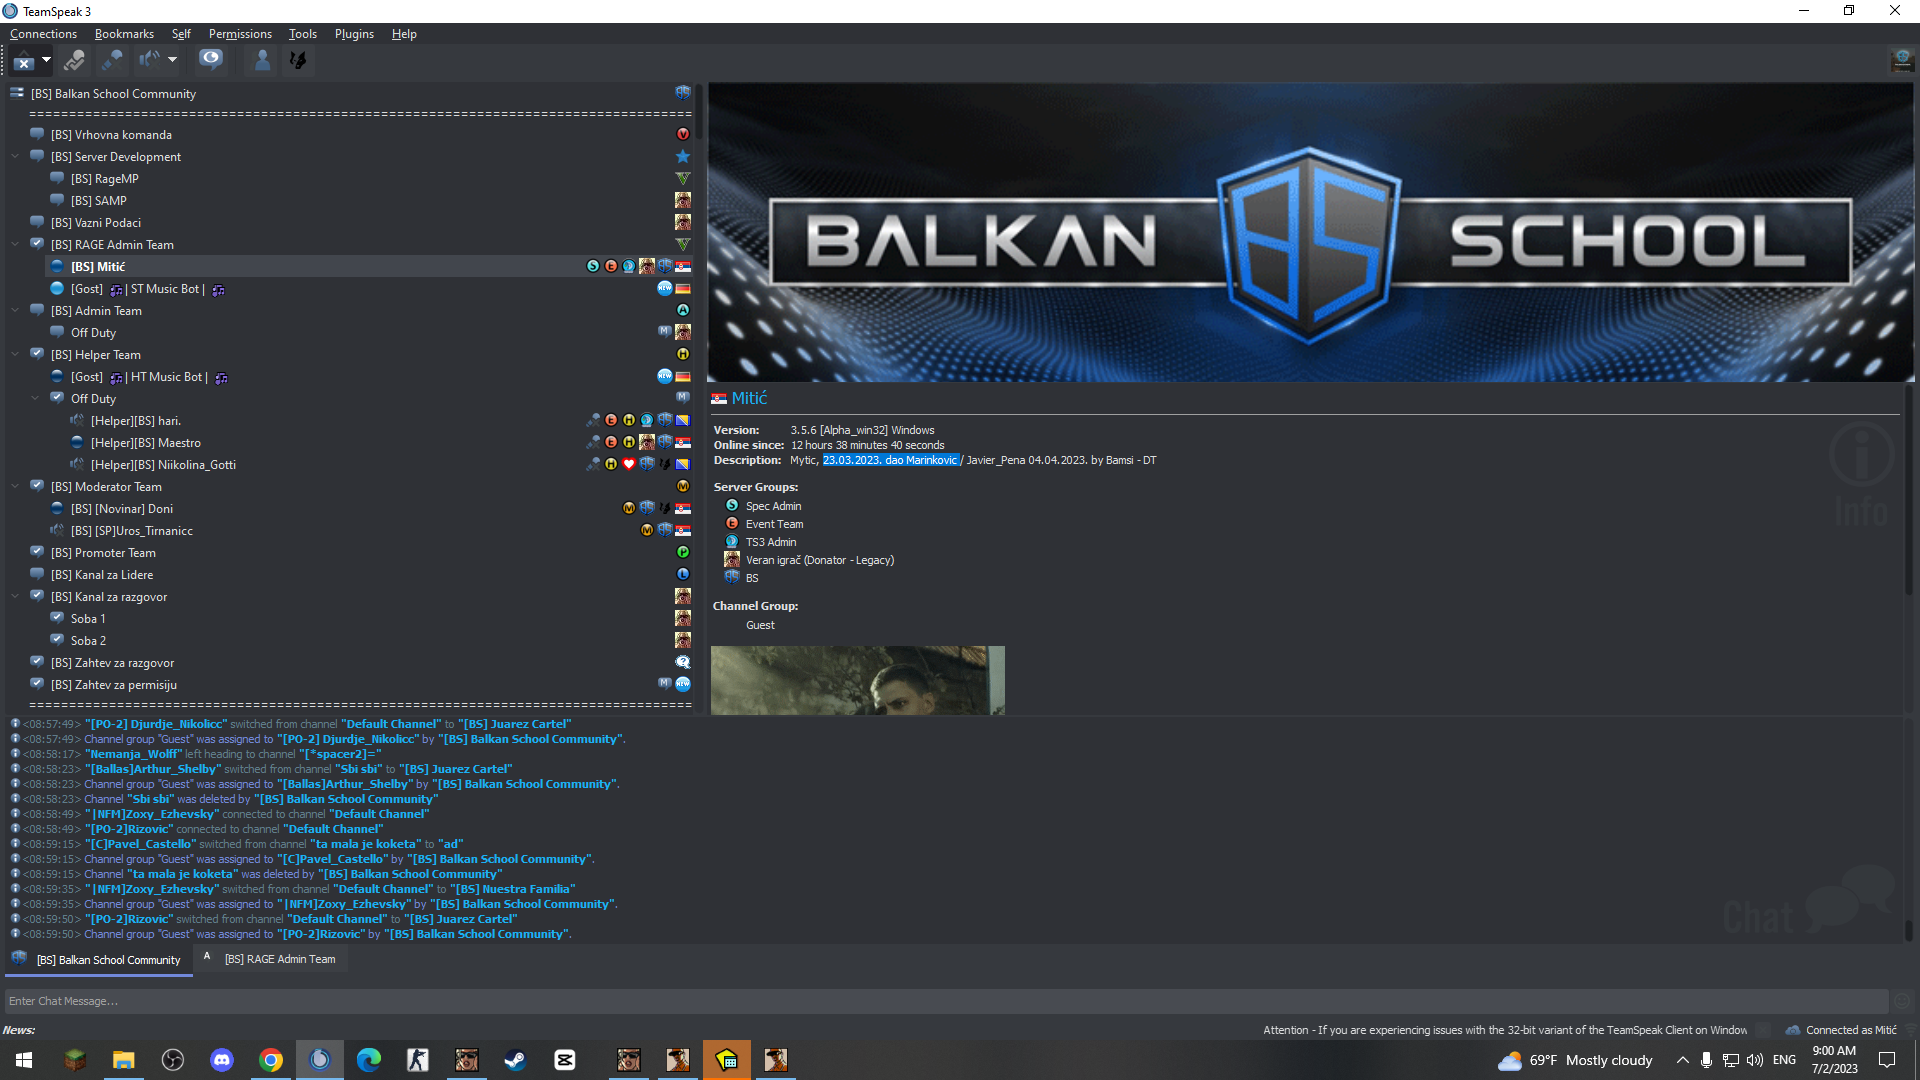Click the info panel vertical scrollbar
Viewport: 1920px width, 1080px height.
point(1909,490)
